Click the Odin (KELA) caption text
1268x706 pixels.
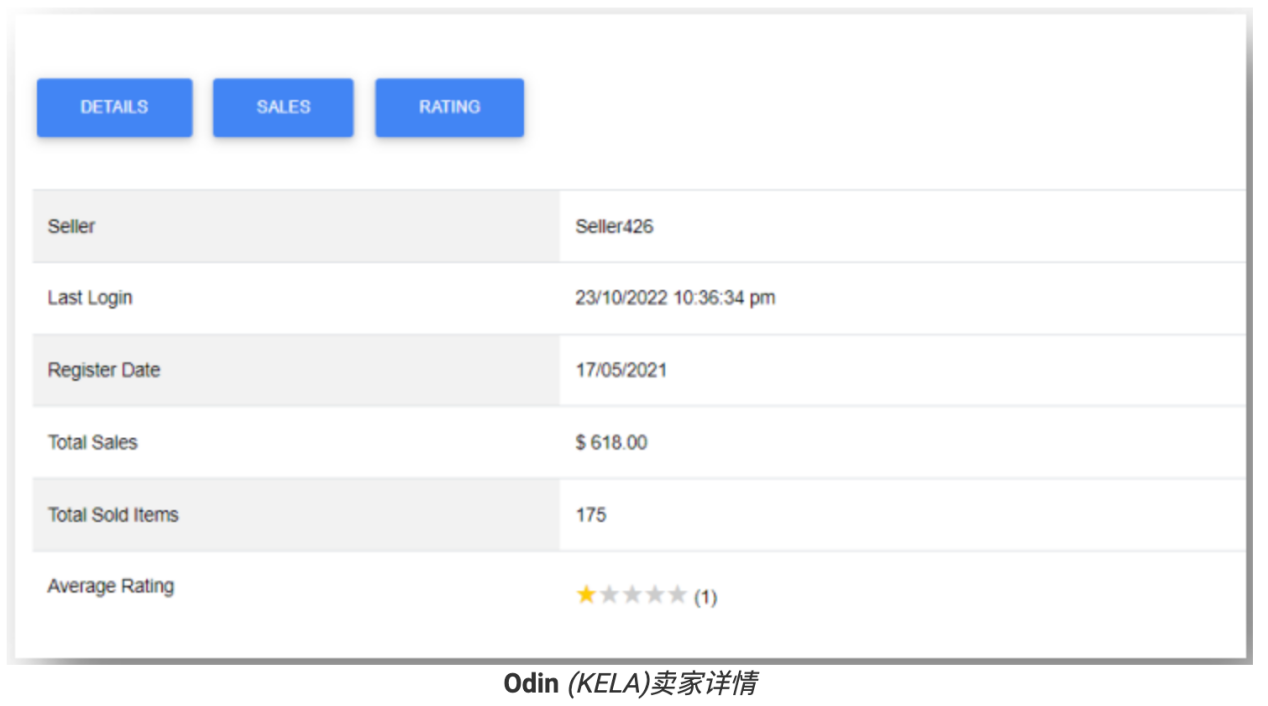point(631,683)
